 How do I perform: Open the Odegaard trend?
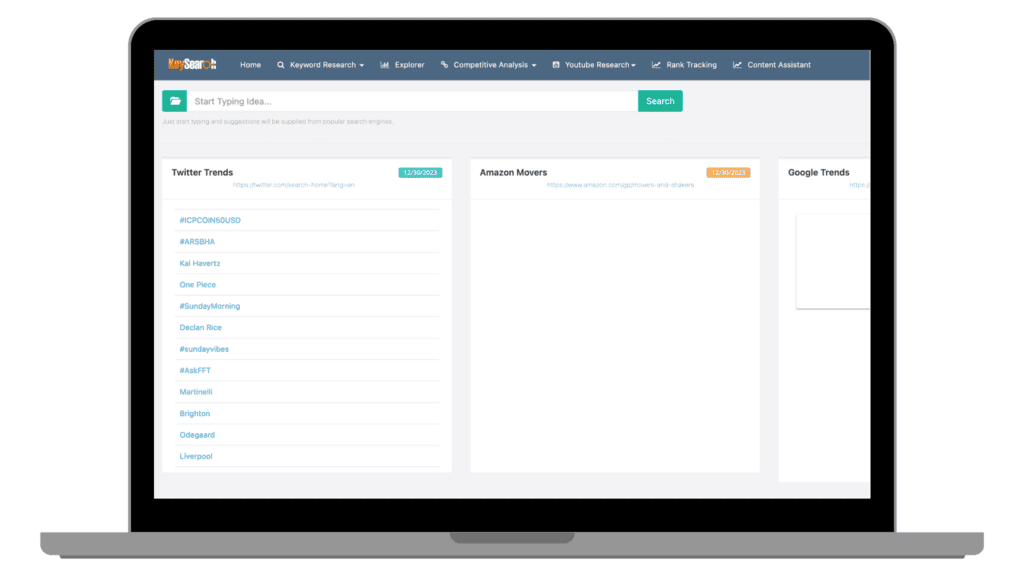pos(197,435)
